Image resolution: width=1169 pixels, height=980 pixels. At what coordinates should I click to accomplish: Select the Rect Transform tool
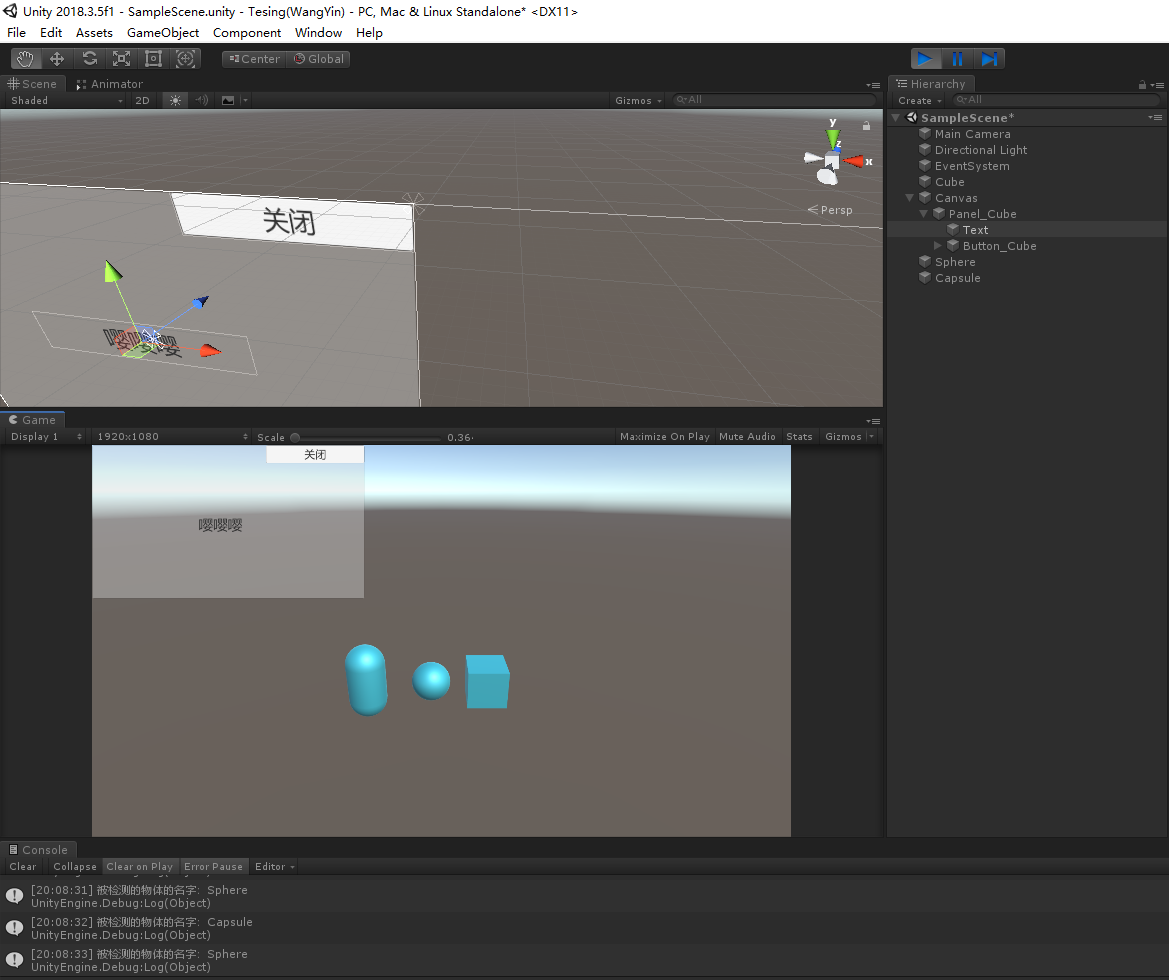(x=154, y=59)
